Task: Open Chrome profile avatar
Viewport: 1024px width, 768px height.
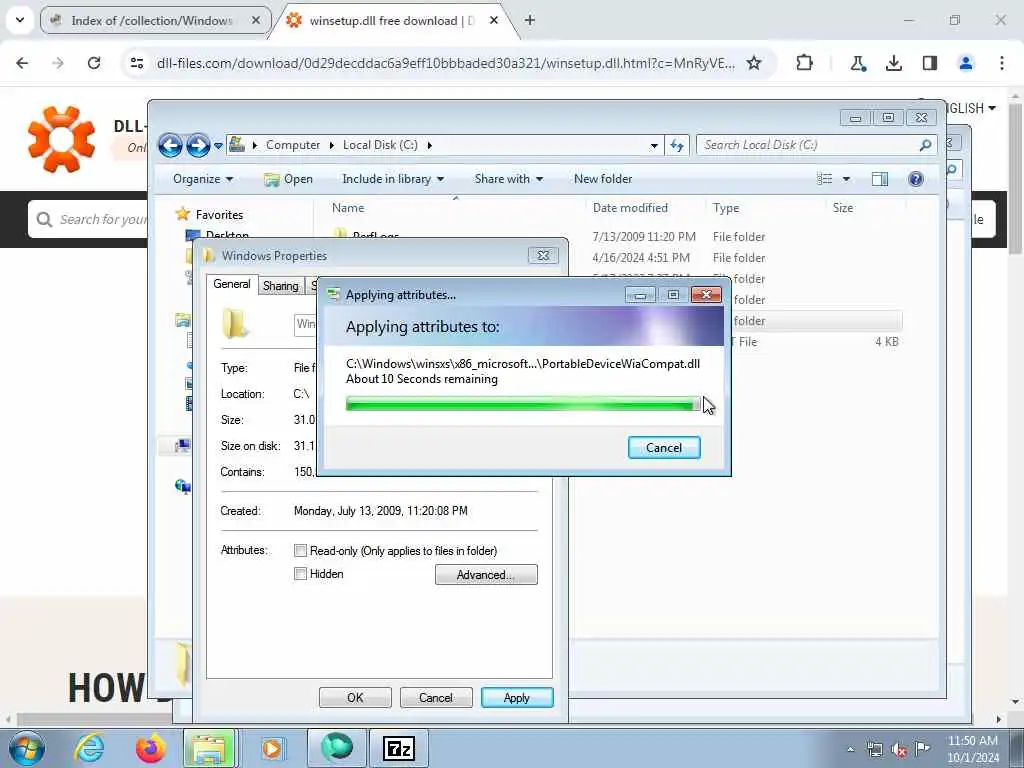Action: [x=966, y=63]
